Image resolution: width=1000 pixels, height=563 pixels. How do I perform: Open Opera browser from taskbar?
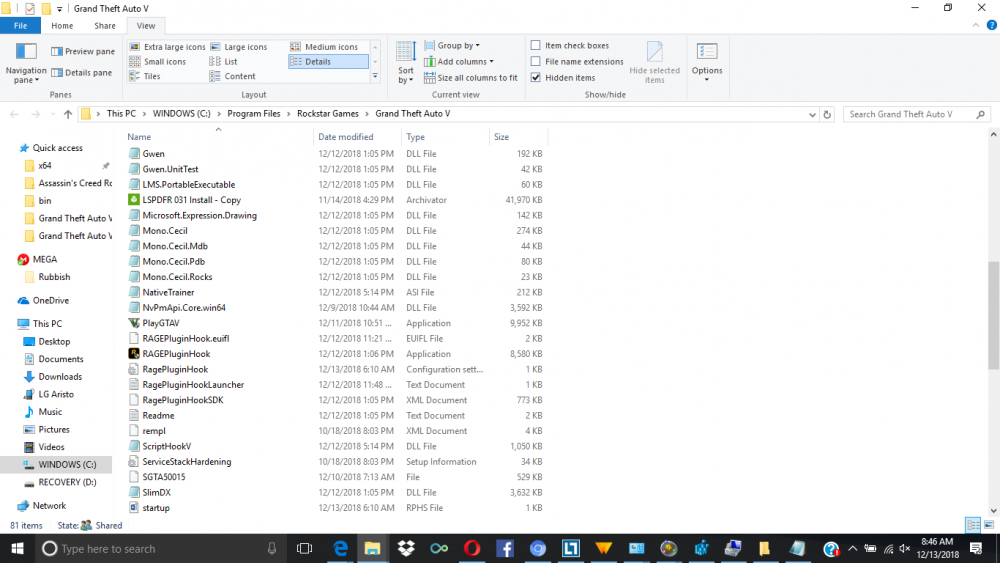(472, 548)
